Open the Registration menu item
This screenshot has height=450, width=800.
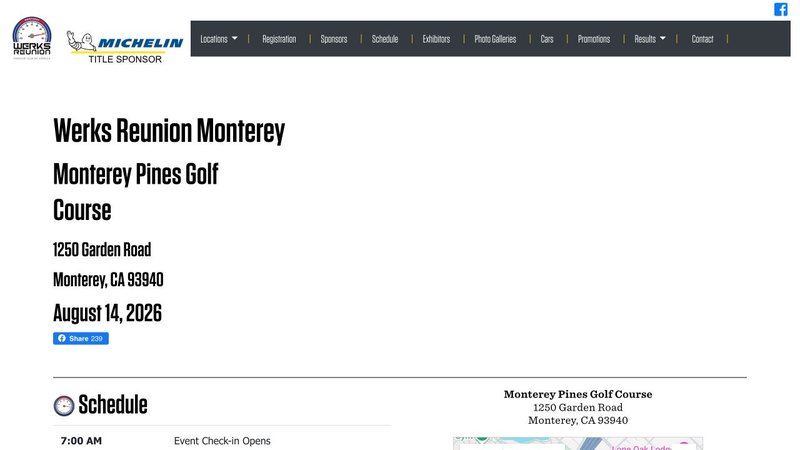click(x=279, y=39)
